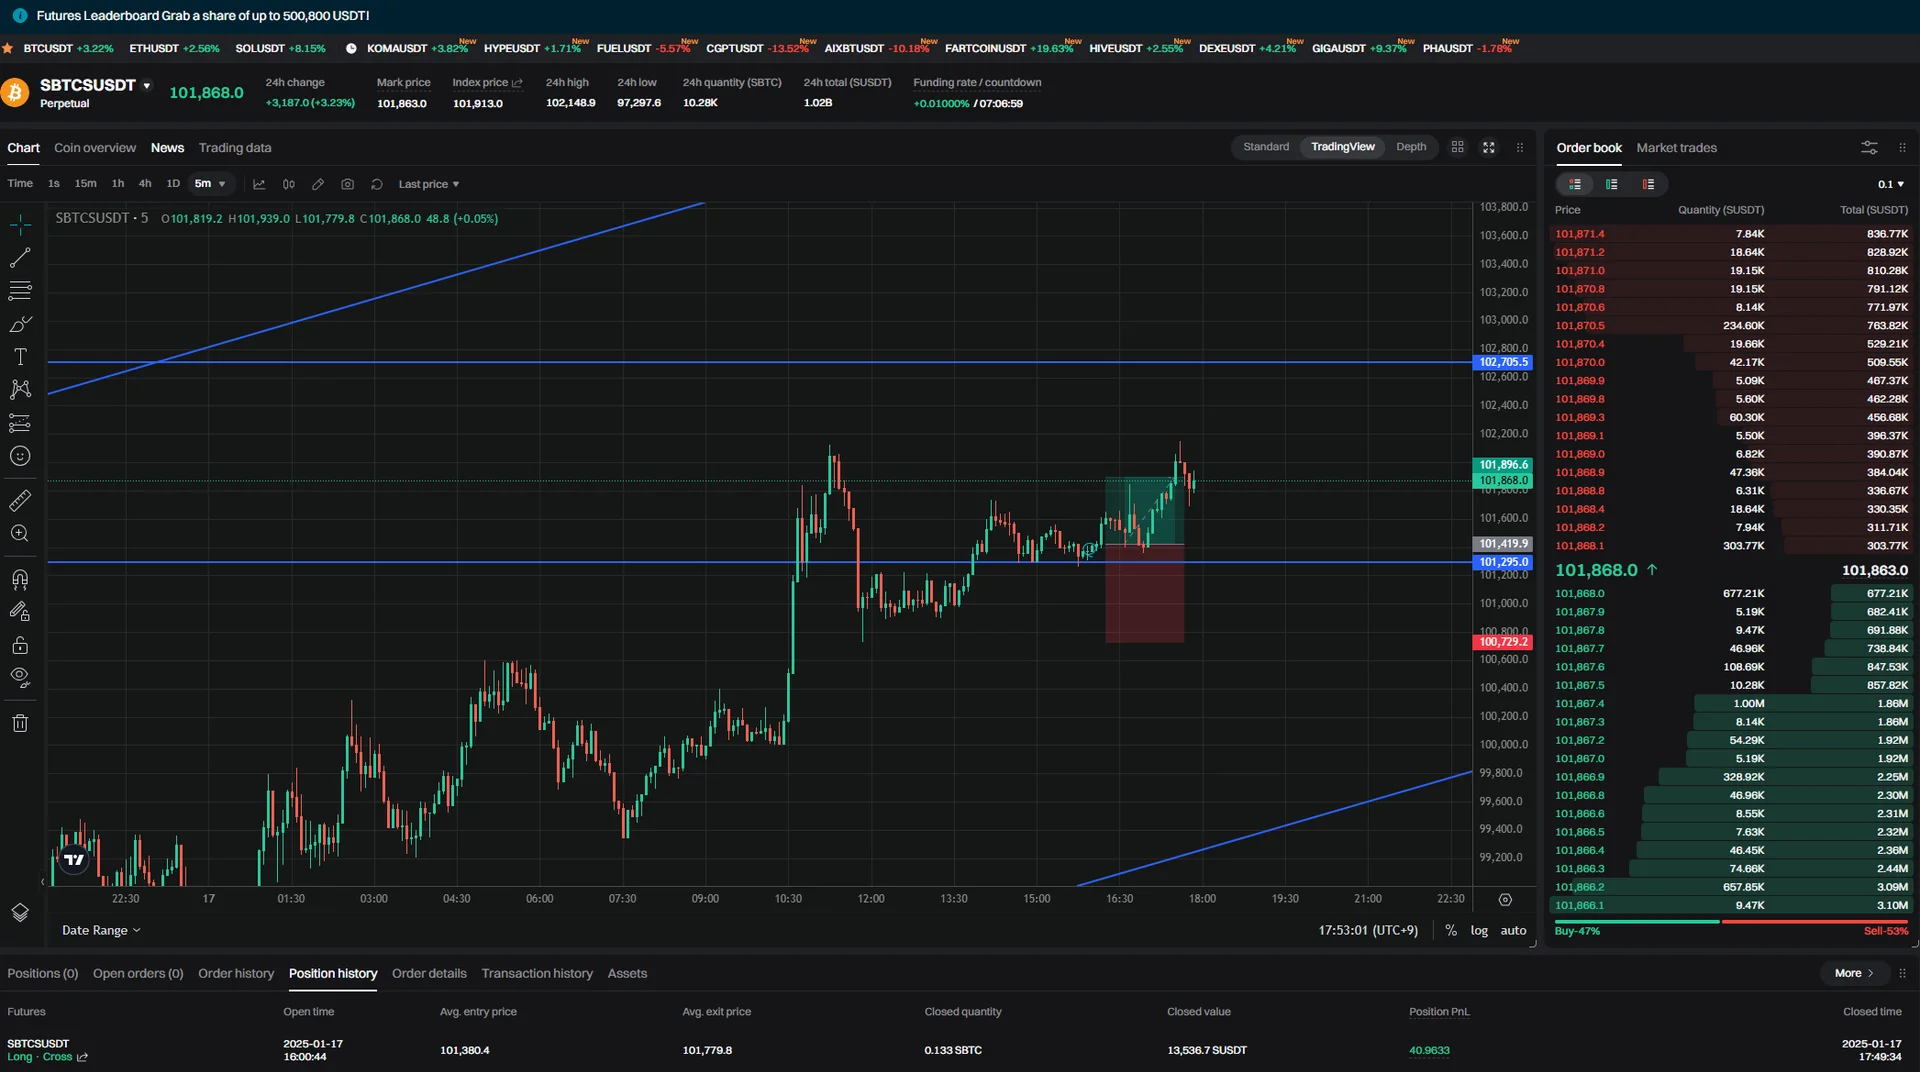This screenshot has height=1072, width=1920.
Task: Switch to the Standard chart view
Action: point(1266,147)
